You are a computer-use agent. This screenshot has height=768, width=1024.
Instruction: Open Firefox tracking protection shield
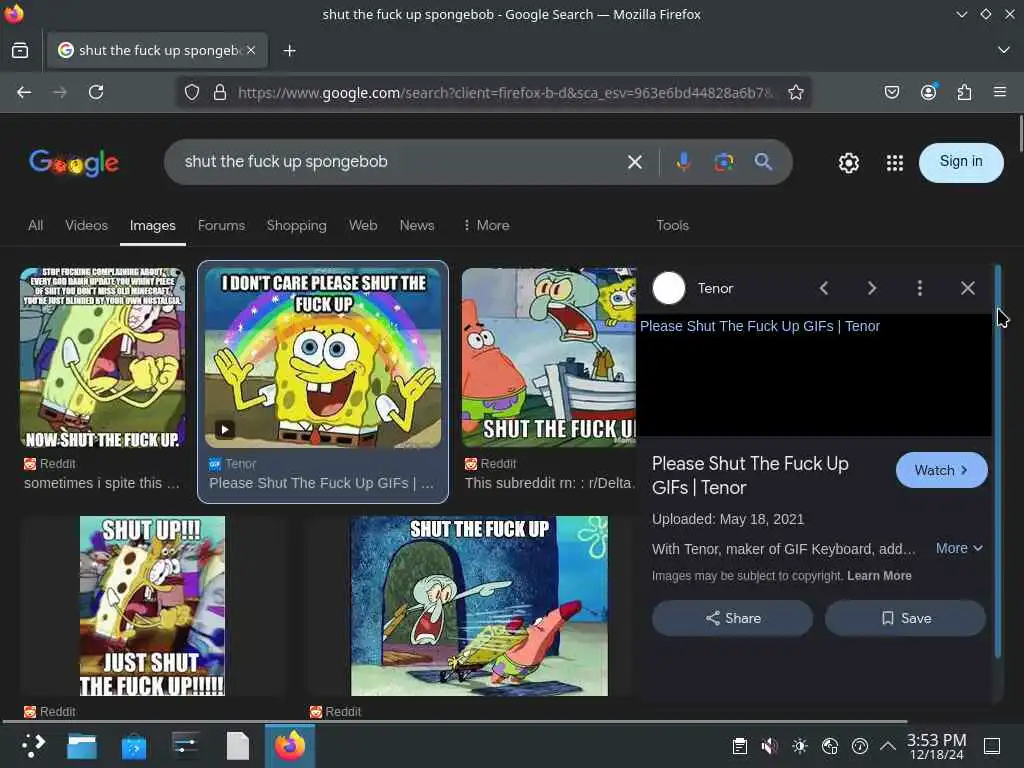[191, 92]
